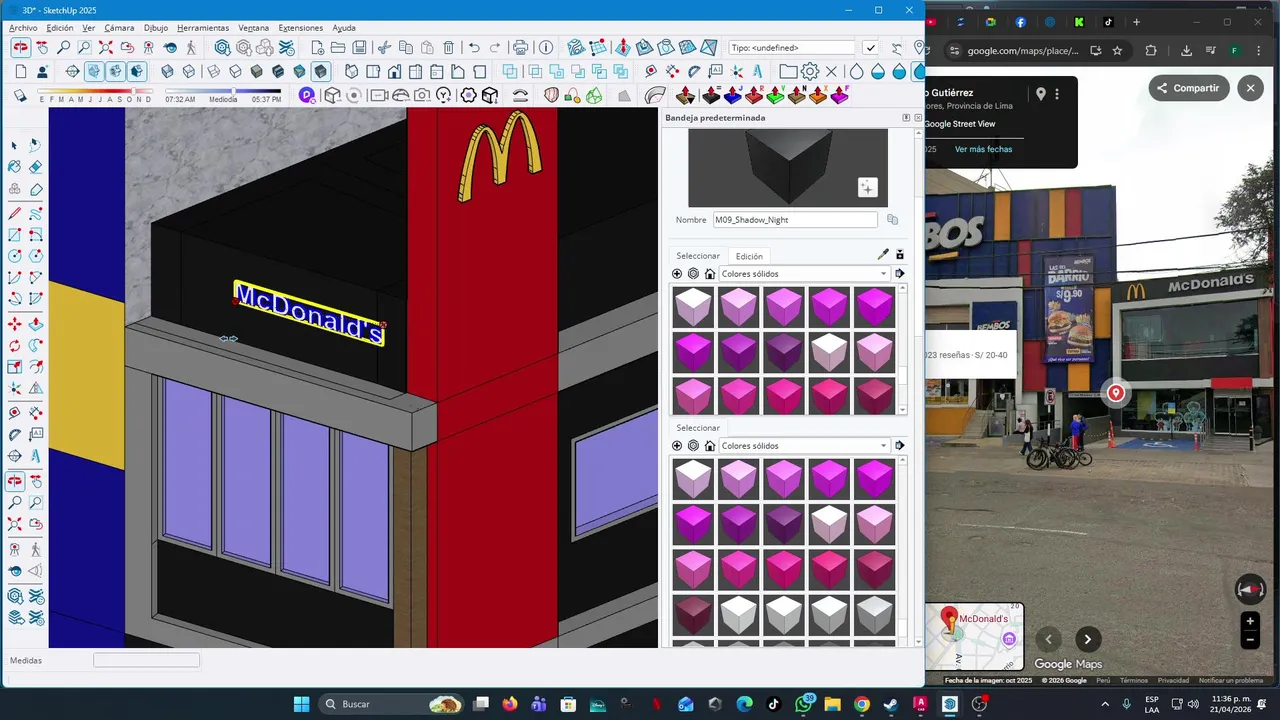Click the Nombre material name field
1280x720 pixels.
click(x=794, y=220)
